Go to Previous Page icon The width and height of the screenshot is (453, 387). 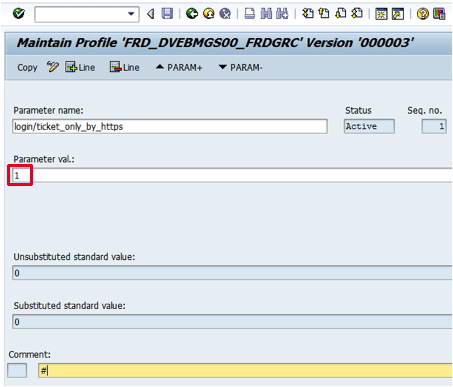[x=324, y=14]
